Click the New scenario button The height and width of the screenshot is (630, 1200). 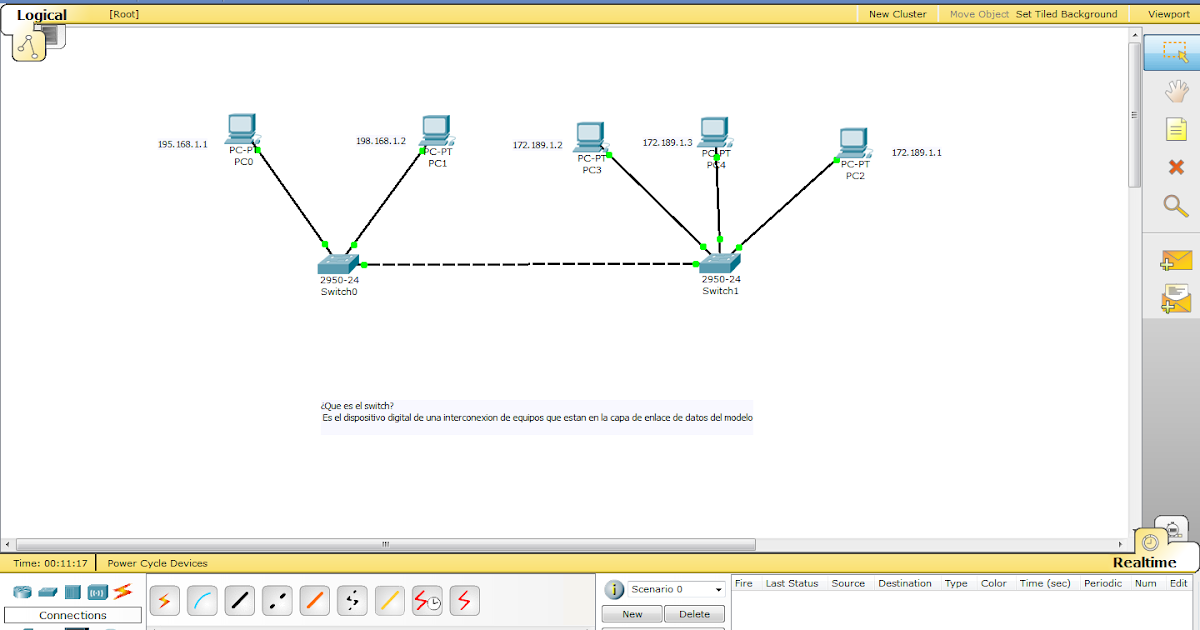tap(631, 614)
